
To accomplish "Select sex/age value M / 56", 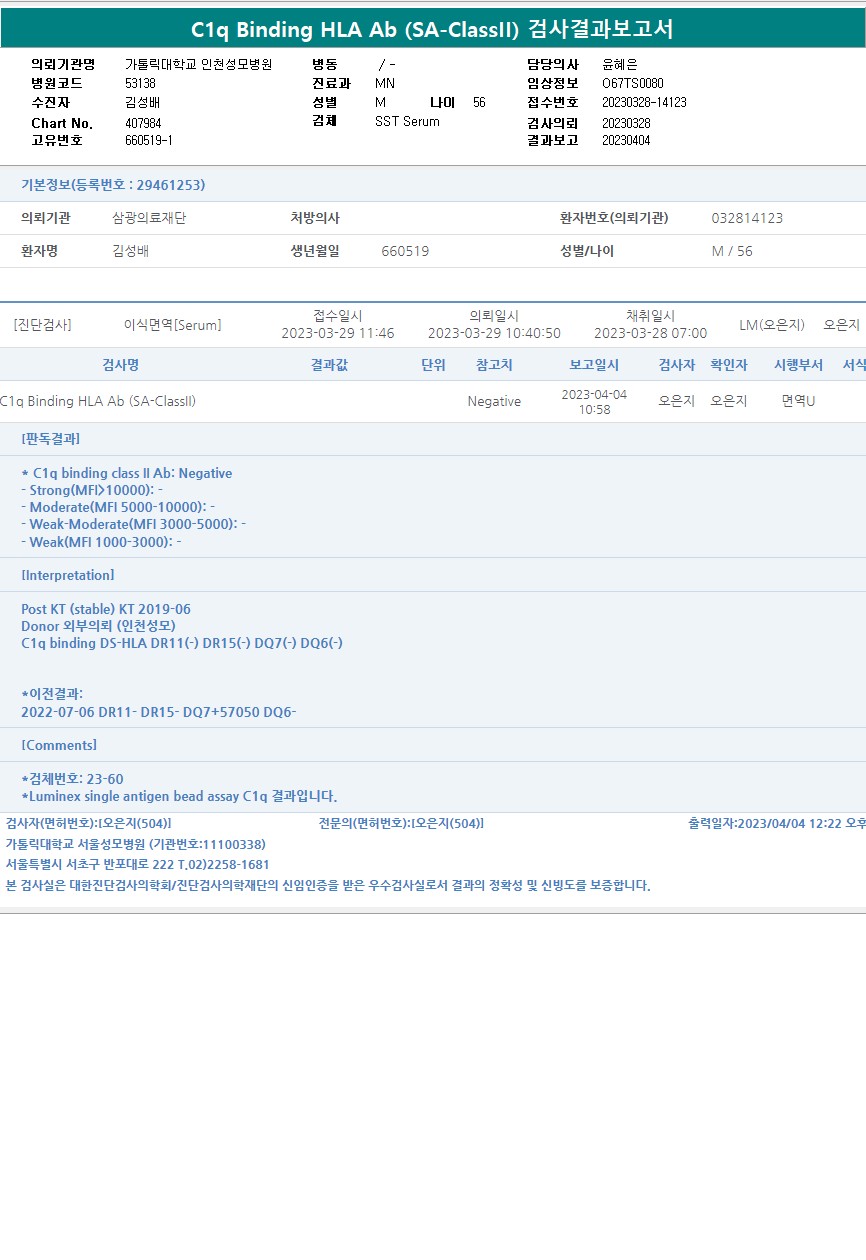I will [732, 251].
